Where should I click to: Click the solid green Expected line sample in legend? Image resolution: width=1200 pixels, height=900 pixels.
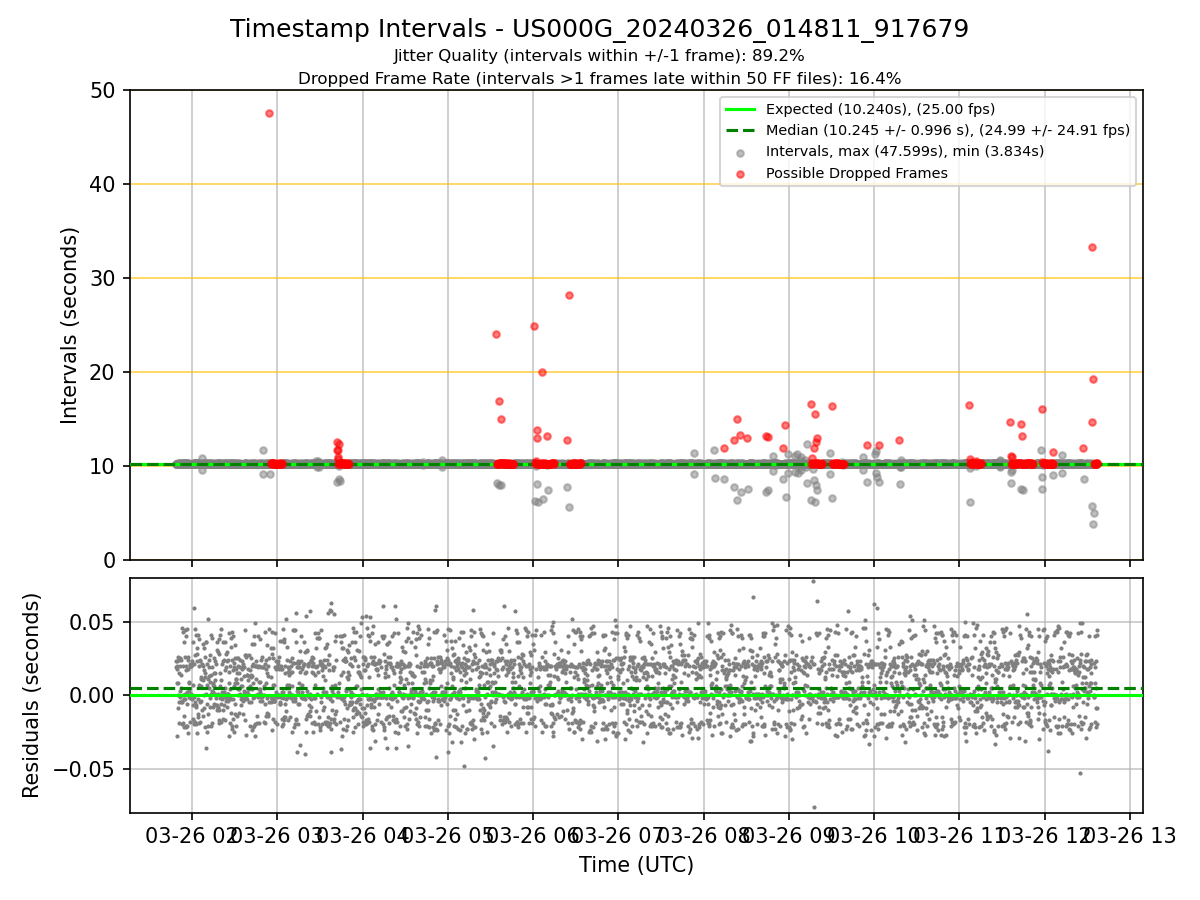click(741, 110)
